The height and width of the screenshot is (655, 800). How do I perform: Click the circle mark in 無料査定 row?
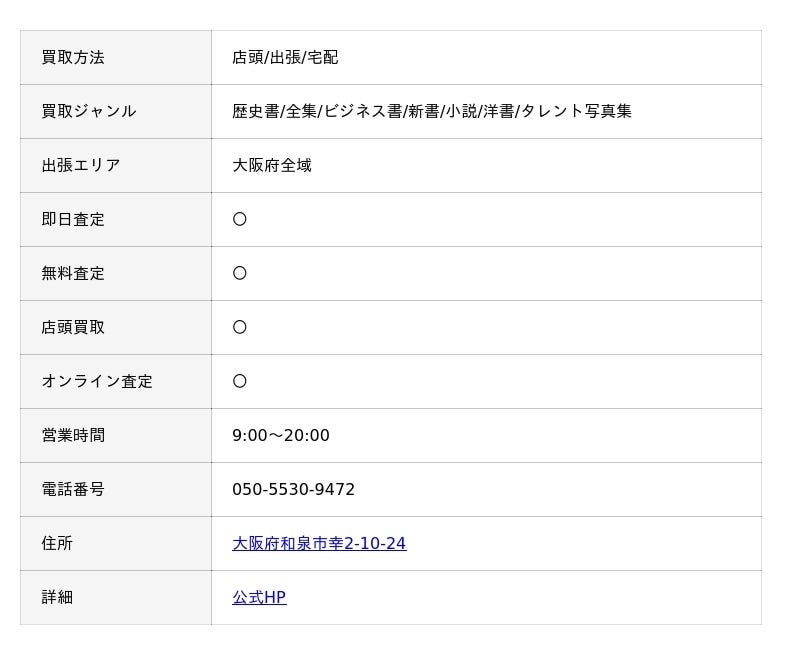(240, 273)
